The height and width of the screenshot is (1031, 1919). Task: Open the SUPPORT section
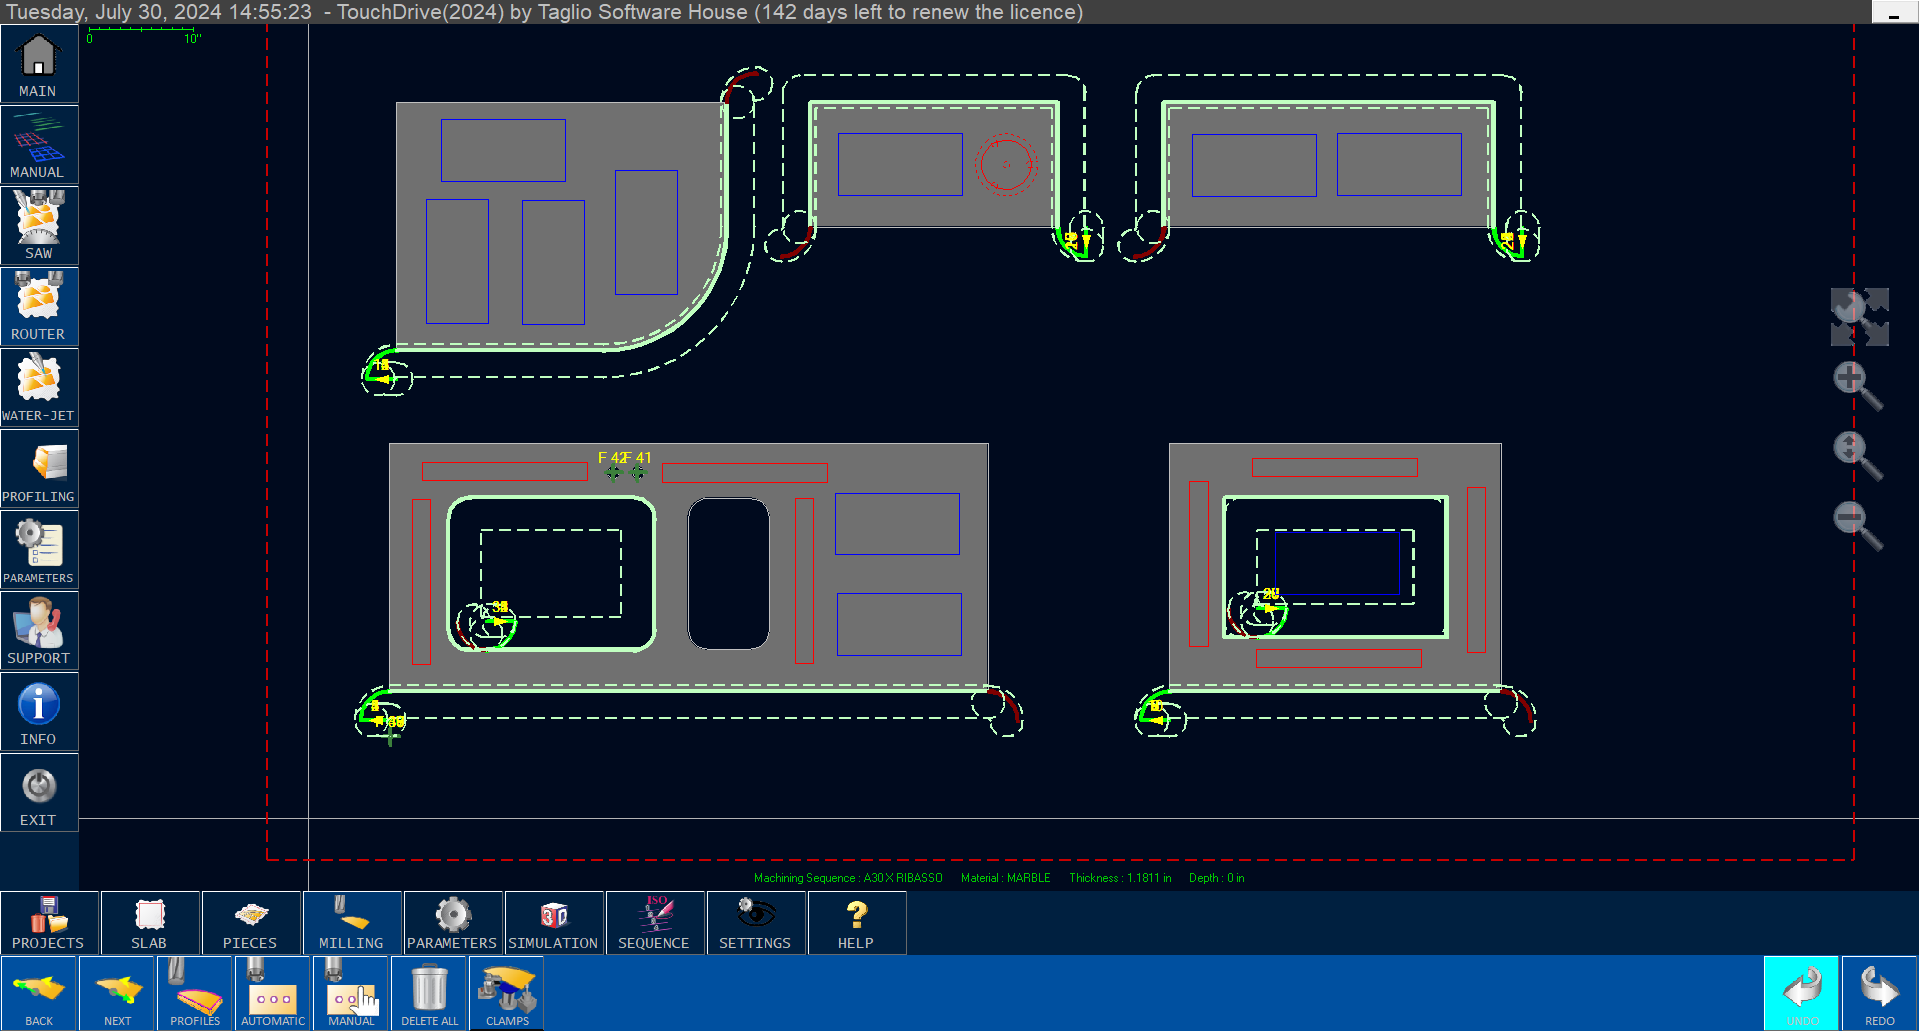tap(39, 631)
